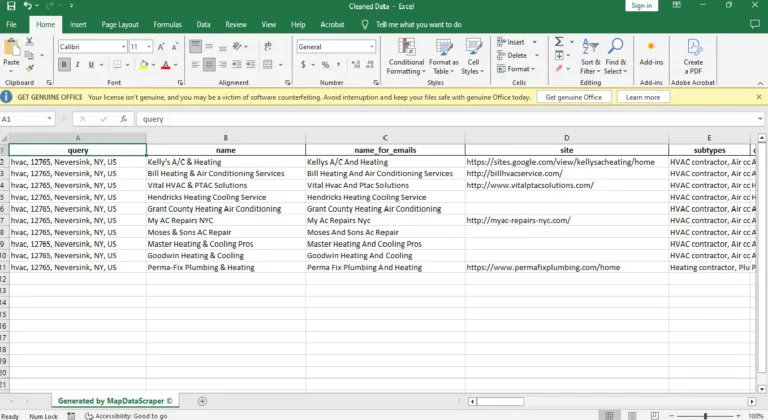768x420 pixels.
Task: Expand the Delete cells dropdown arrow
Action: click(537, 55)
